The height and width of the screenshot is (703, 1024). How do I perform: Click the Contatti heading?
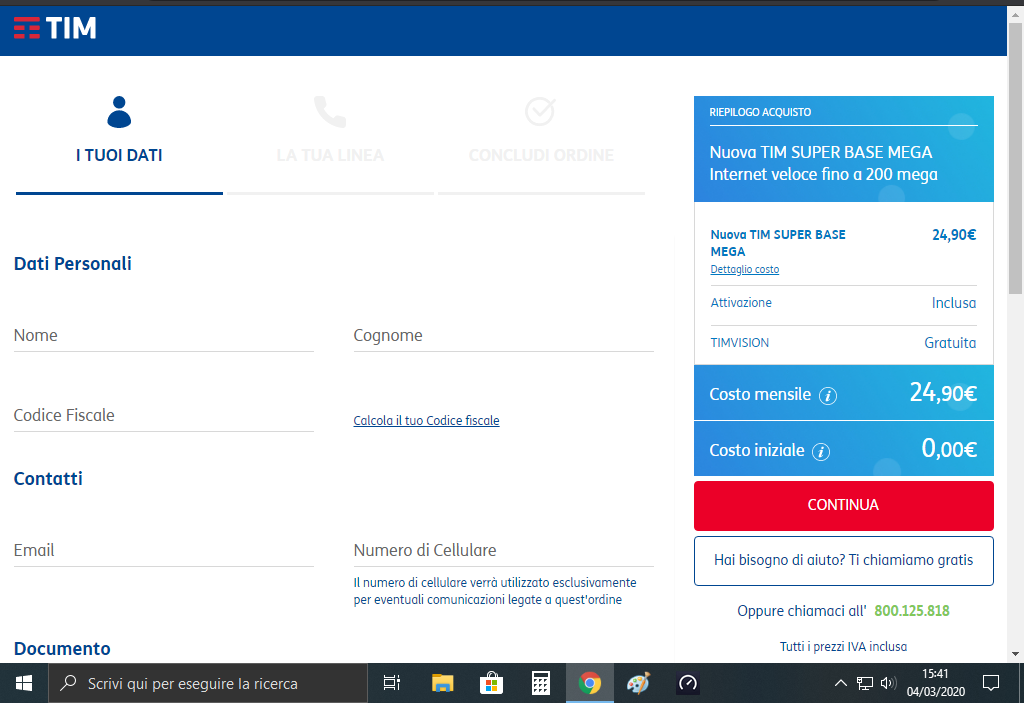point(48,479)
